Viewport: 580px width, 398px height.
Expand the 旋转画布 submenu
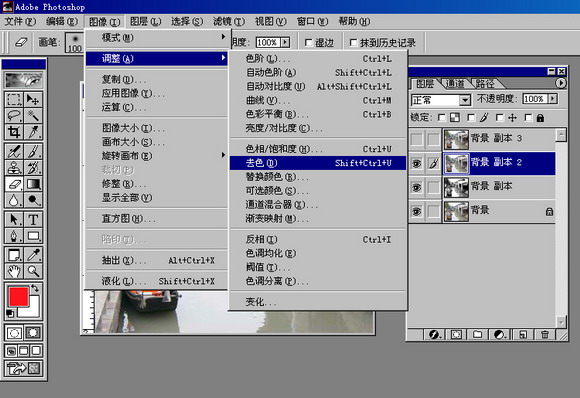pos(157,156)
